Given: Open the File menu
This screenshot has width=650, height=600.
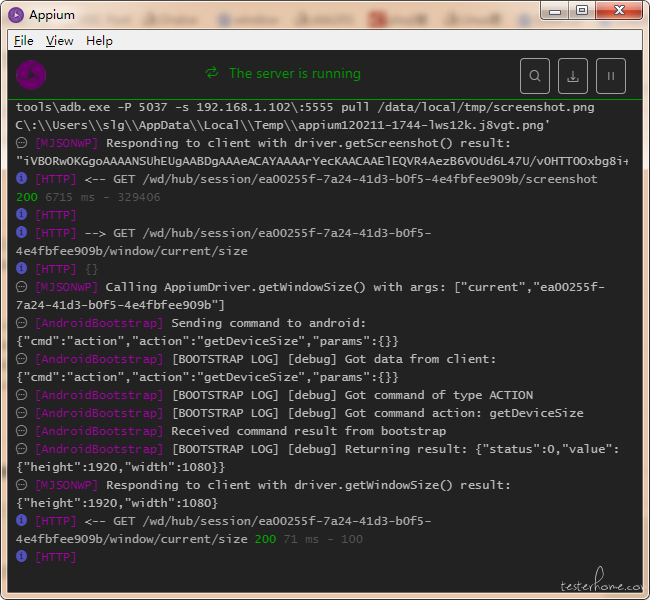Looking at the screenshot, I should tap(24, 41).
